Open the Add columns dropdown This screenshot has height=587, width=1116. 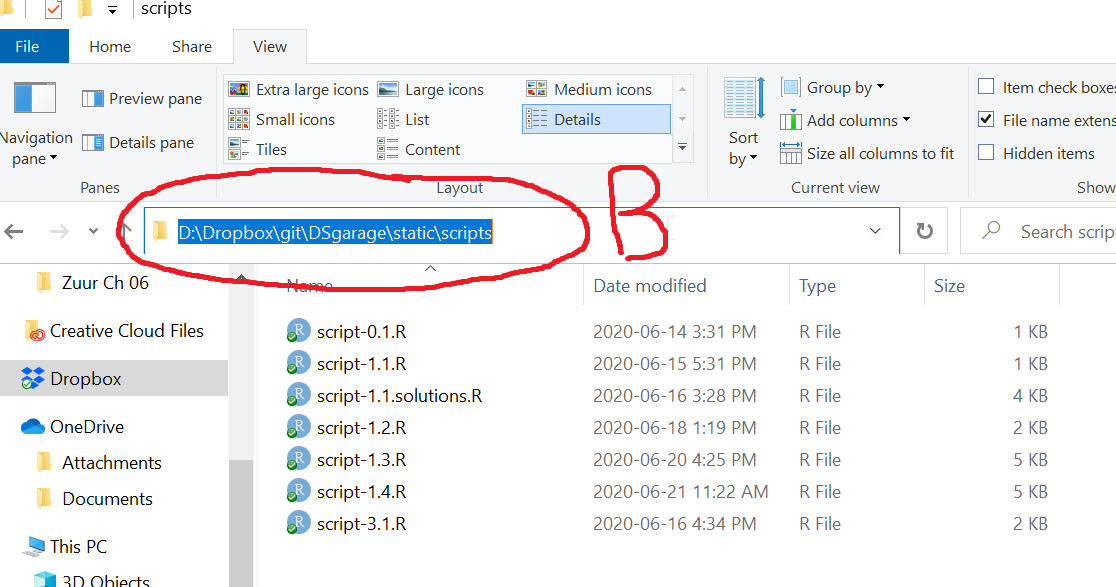(x=845, y=120)
